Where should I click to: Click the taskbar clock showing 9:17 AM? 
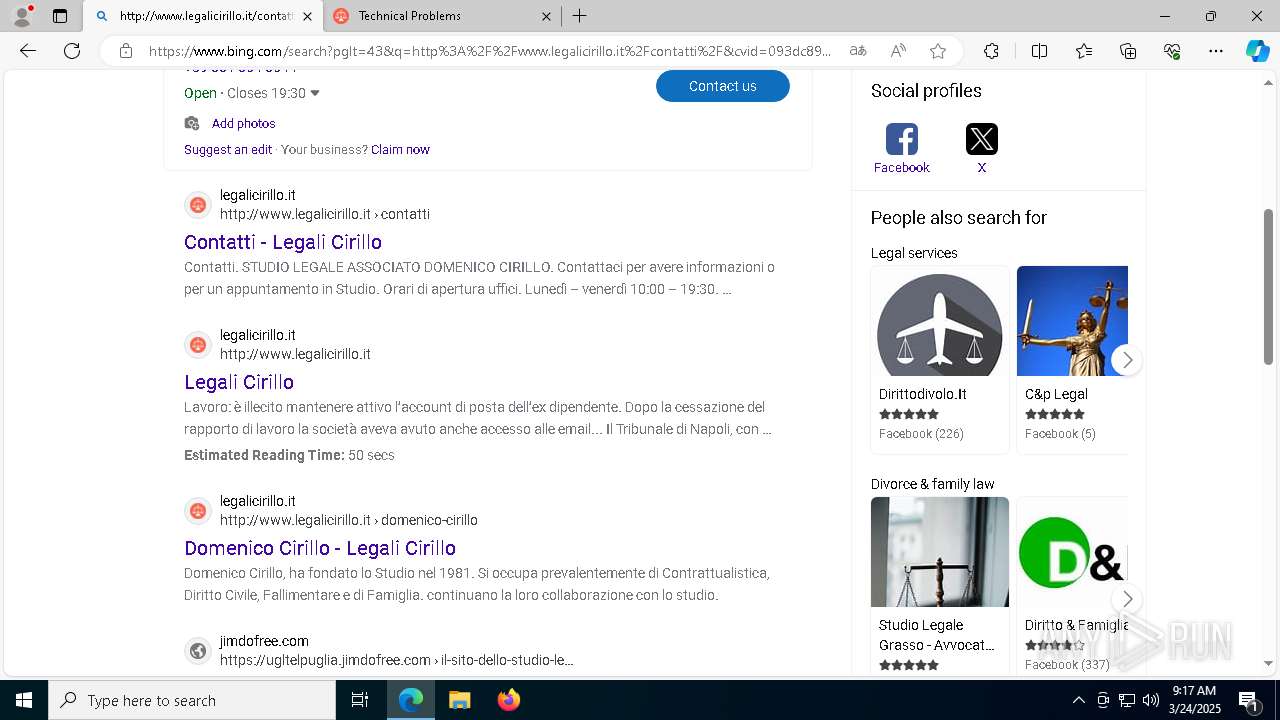tap(1193, 700)
